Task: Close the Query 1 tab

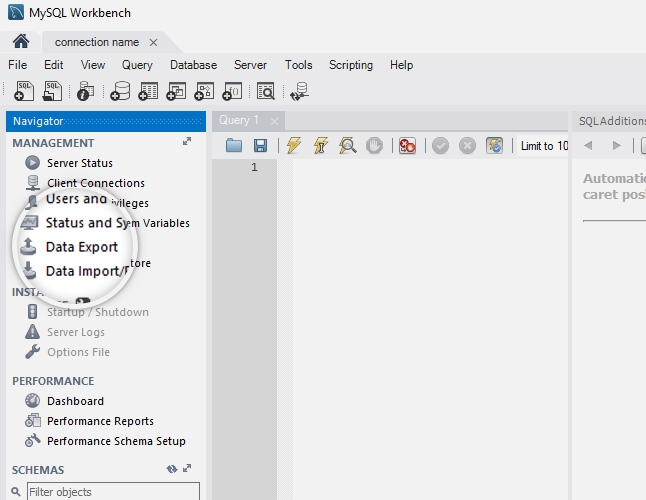Action: click(274, 121)
